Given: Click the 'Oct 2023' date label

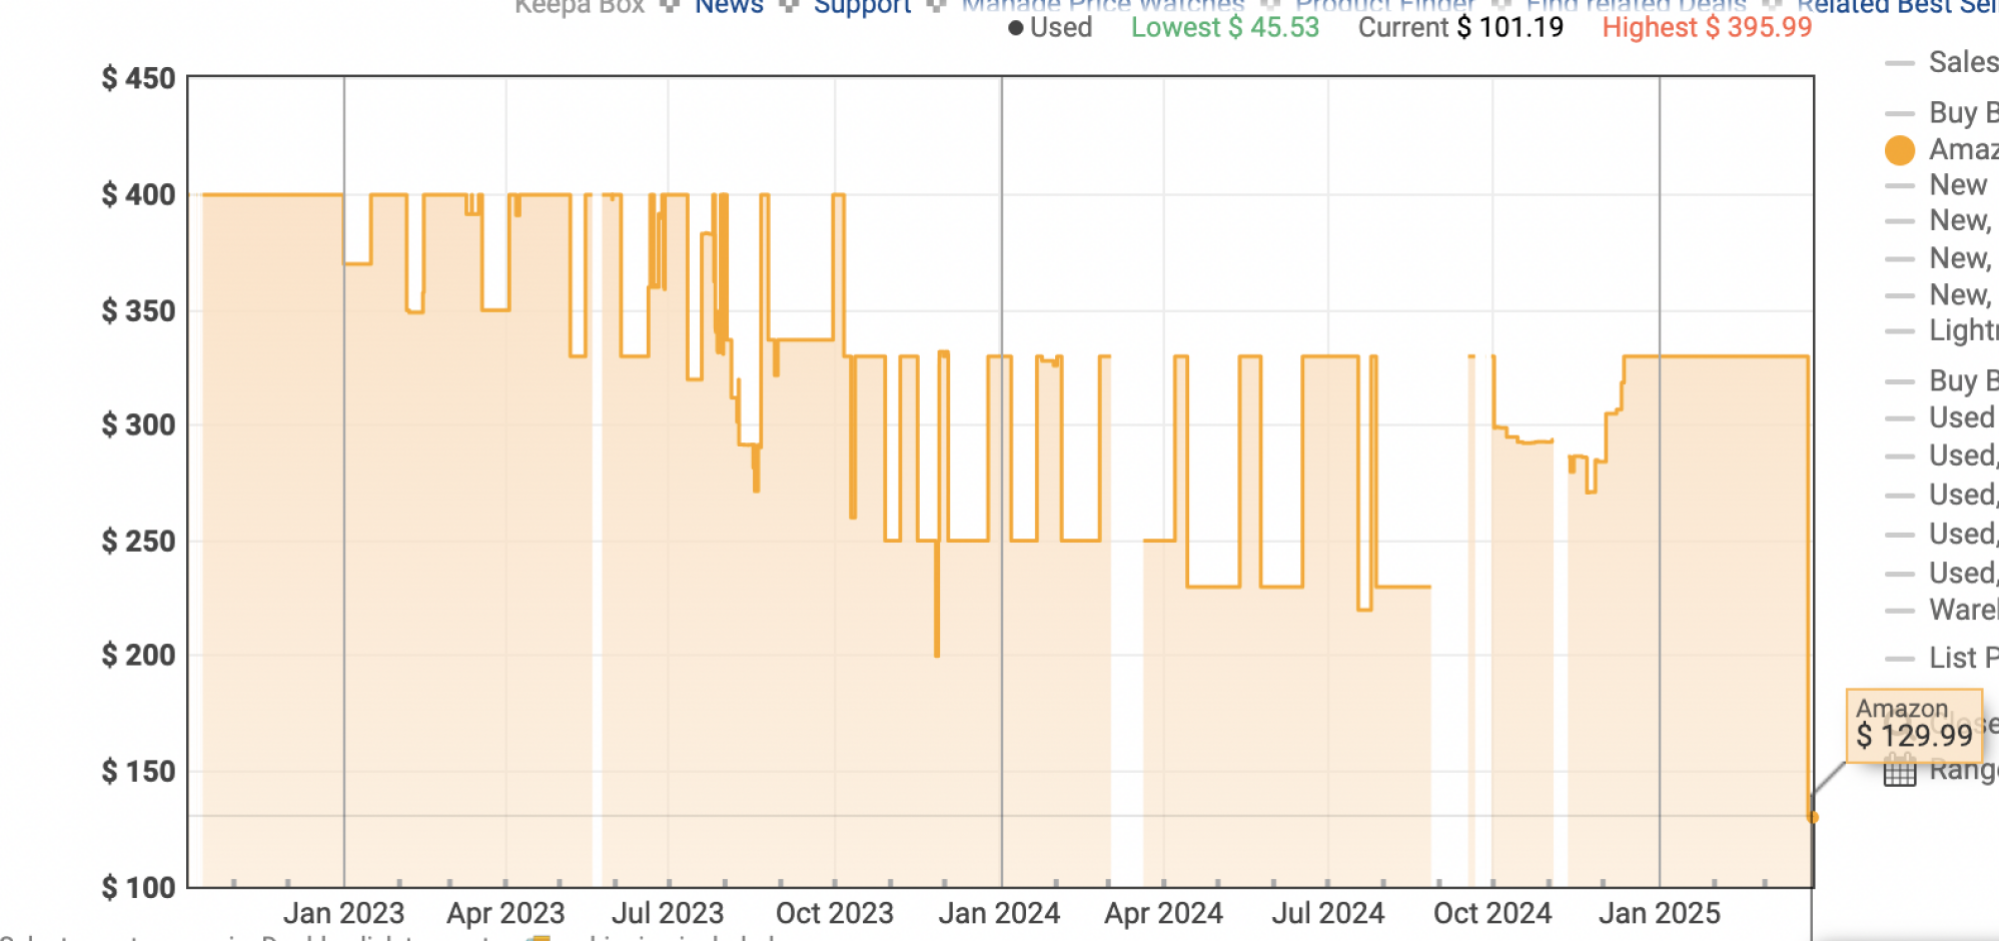Looking at the screenshot, I should pyautogui.click(x=834, y=913).
